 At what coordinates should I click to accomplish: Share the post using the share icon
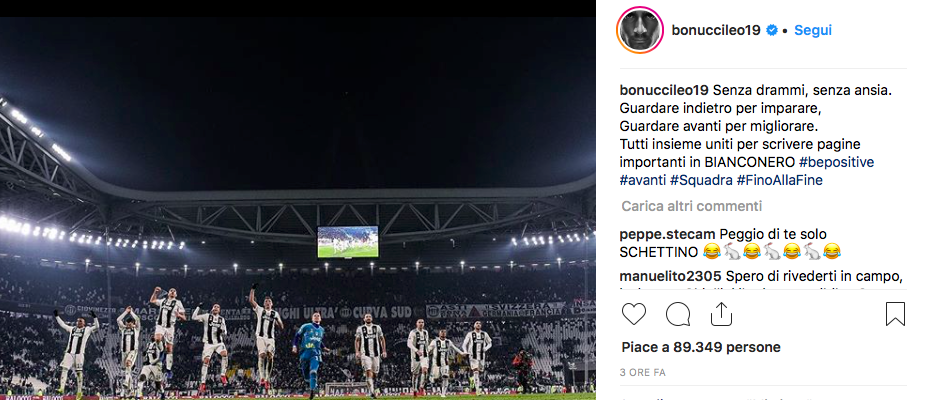click(721, 314)
